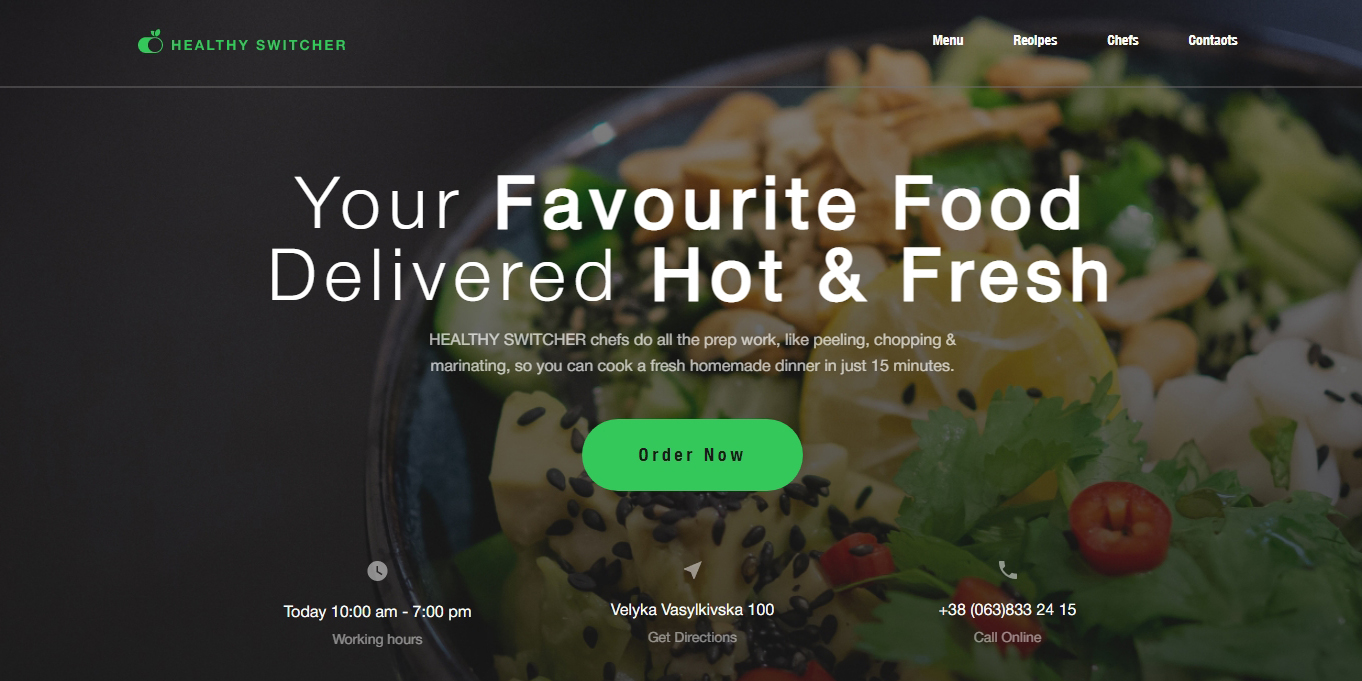Click the HEALTHY SWITCHER brand name
The width and height of the screenshot is (1362, 681).
[x=258, y=45]
